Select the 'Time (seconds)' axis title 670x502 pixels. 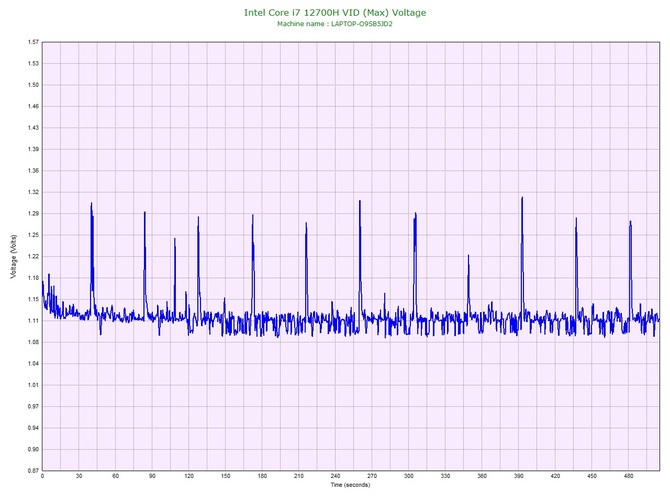(x=350, y=485)
